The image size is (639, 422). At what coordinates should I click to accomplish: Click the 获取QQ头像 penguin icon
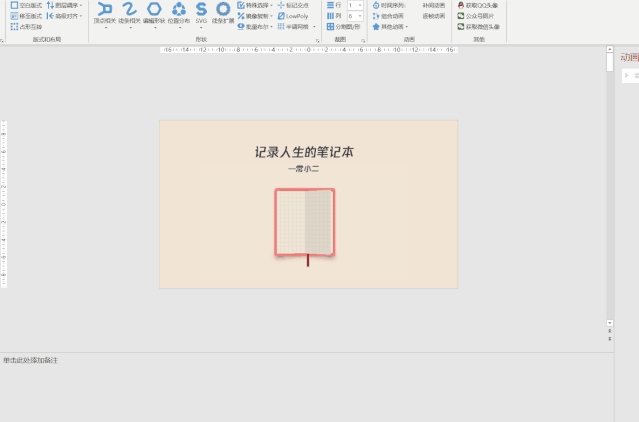click(461, 5)
